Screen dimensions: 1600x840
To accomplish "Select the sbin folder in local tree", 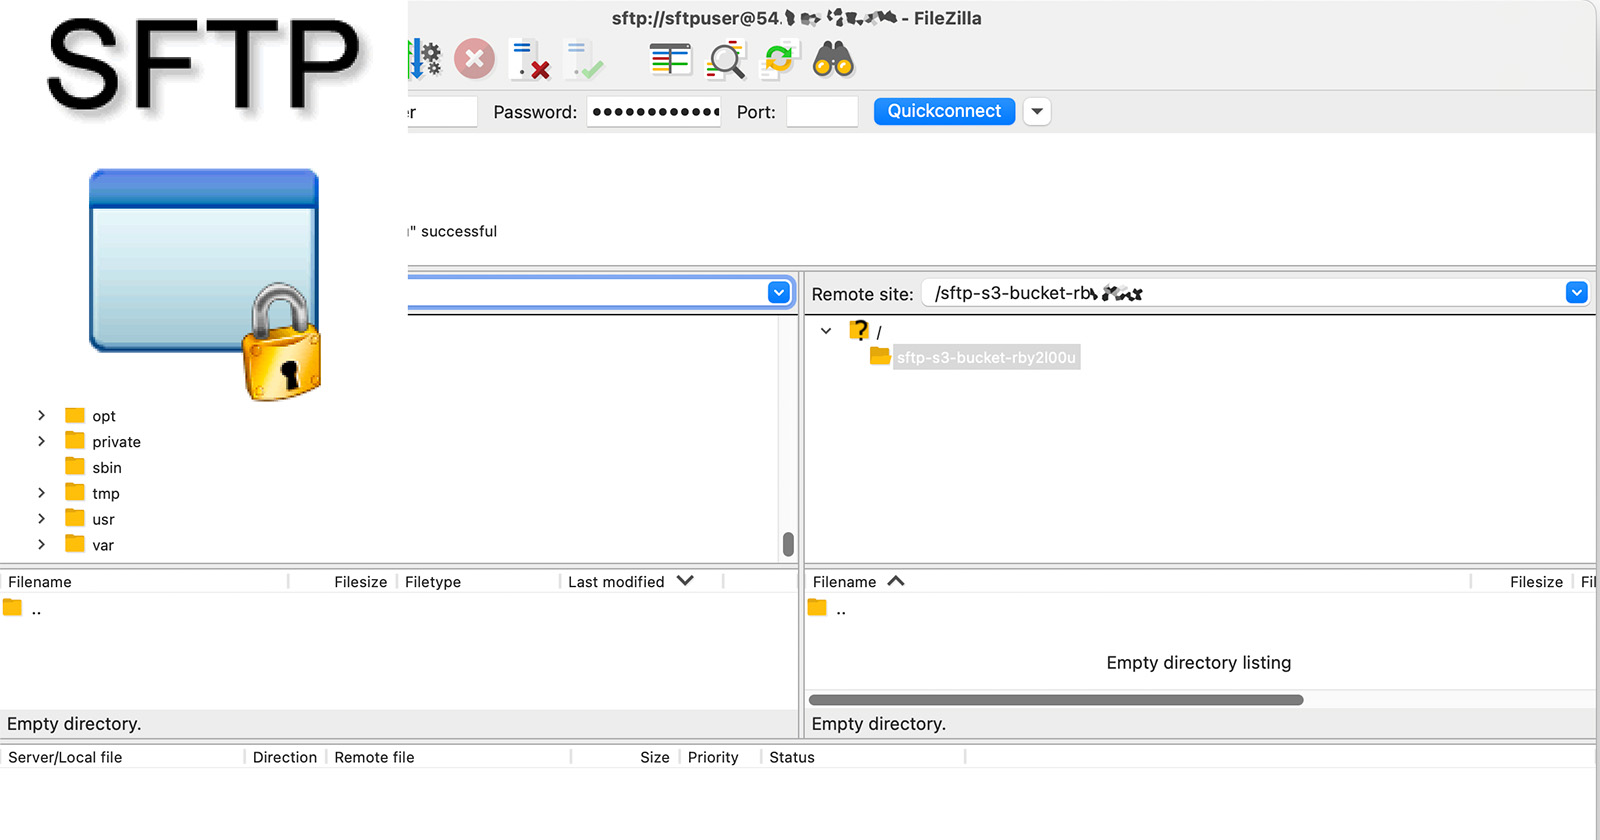I will 106,467.
